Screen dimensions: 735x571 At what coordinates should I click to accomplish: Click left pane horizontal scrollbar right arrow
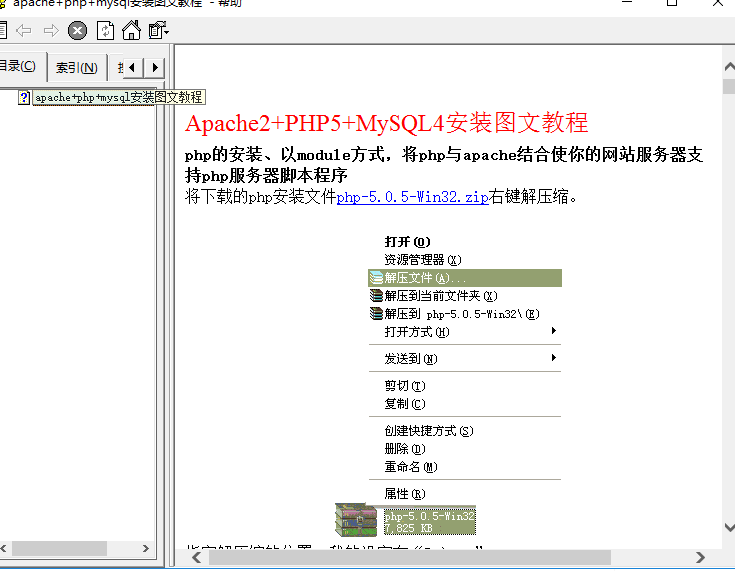pyautogui.click(x=146, y=549)
